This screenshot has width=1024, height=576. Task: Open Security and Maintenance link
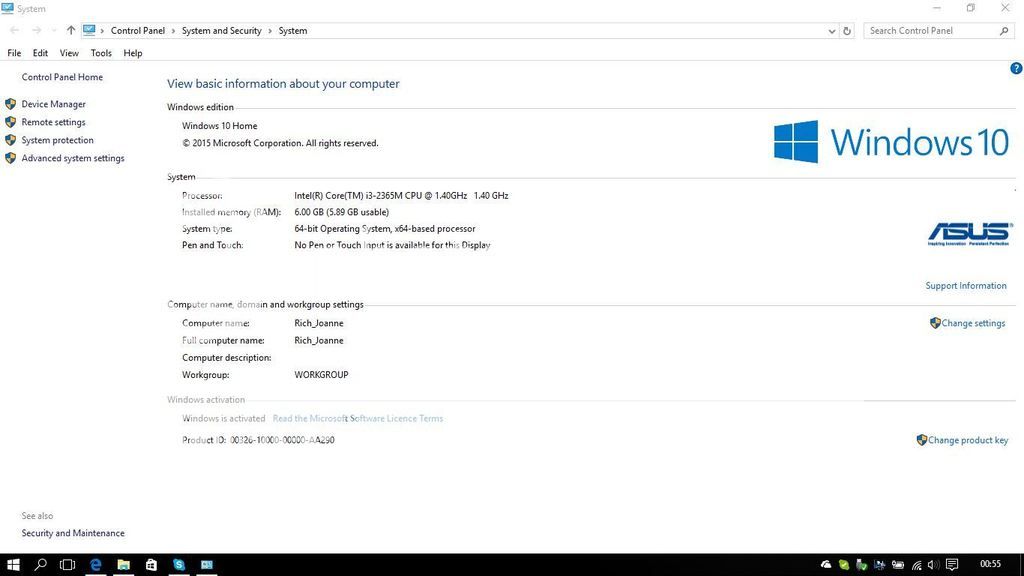tap(72, 533)
